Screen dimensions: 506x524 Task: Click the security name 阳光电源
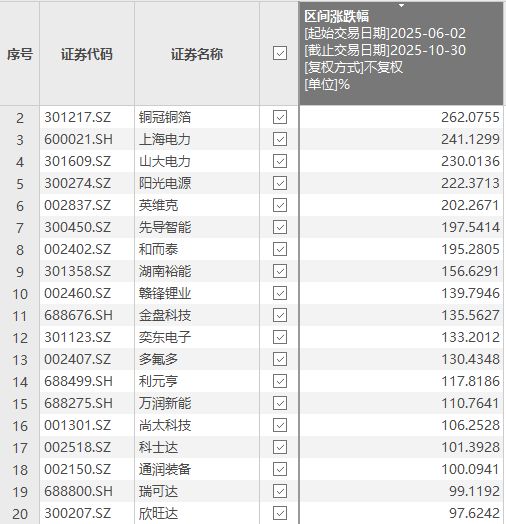click(x=165, y=183)
